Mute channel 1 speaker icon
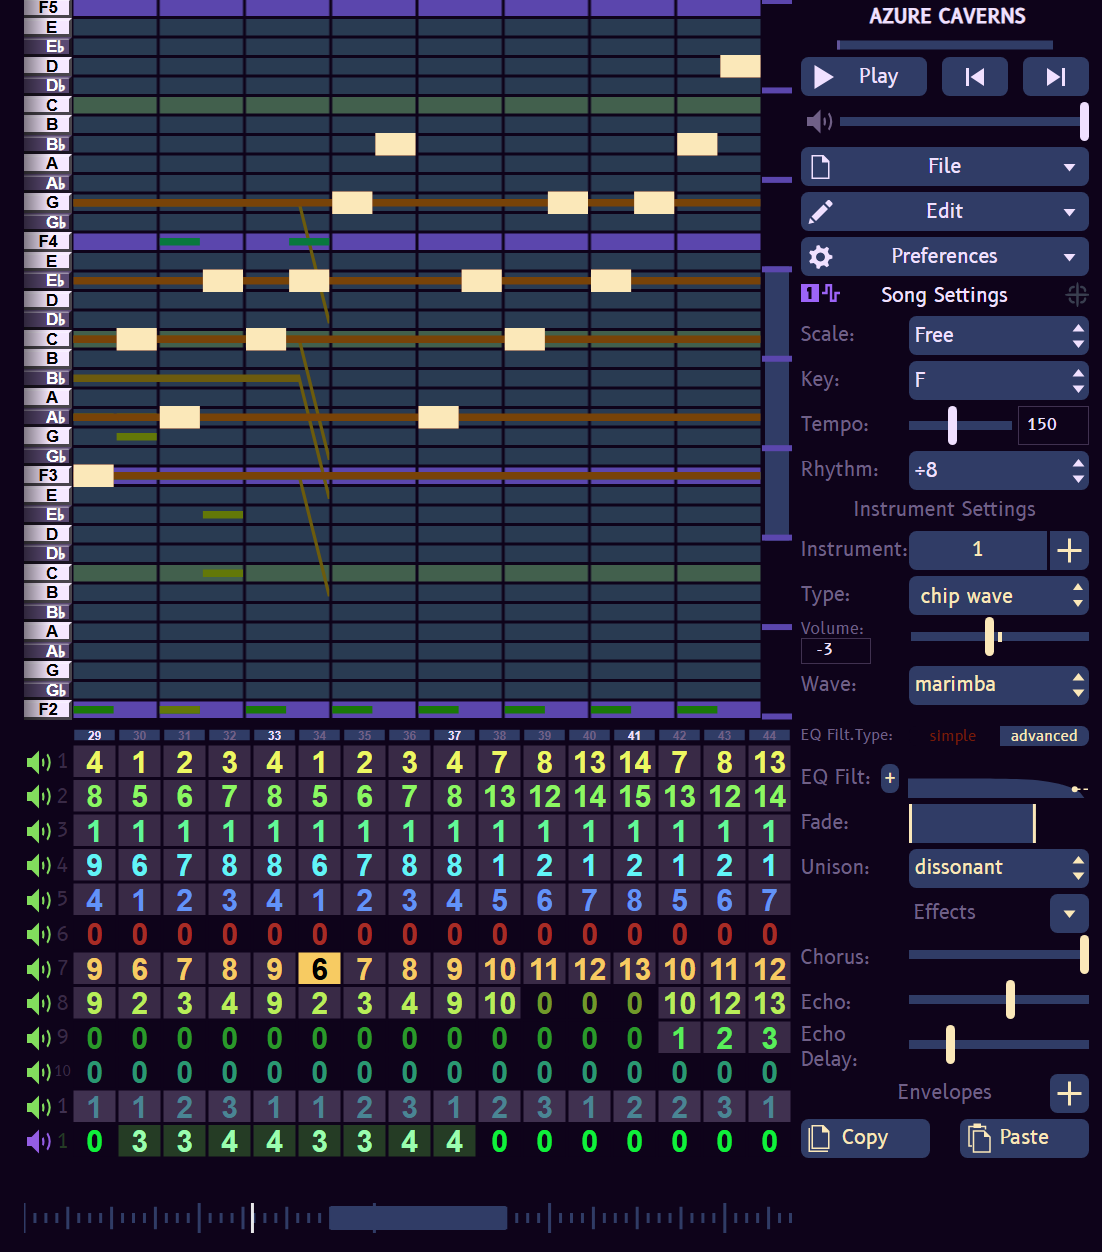Viewport: 1102px width, 1252px height. pos(38,763)
